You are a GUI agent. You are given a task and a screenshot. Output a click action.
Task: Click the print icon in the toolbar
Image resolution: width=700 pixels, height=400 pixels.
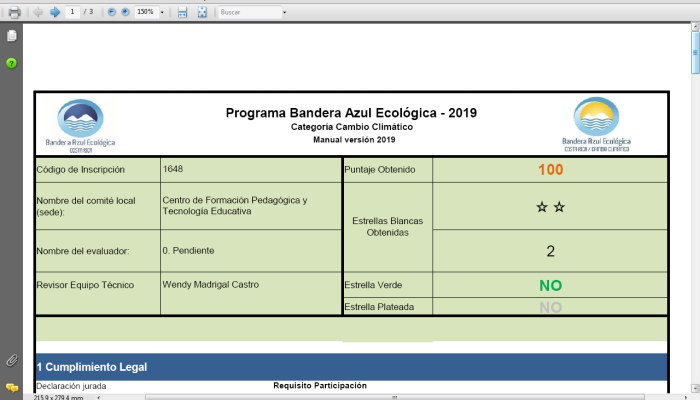[x=14, y=12]
